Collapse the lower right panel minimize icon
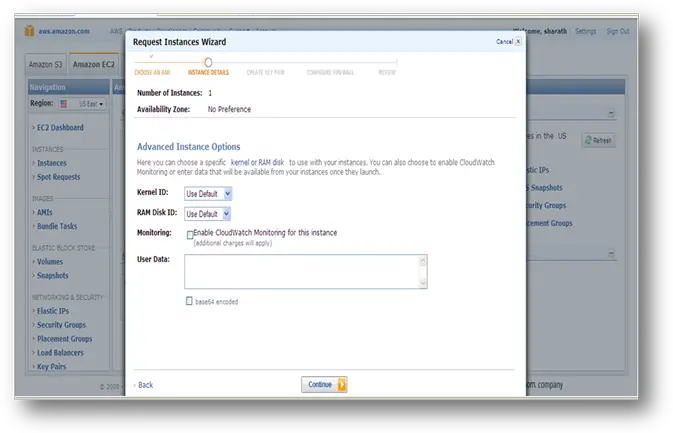673x433 pixels. 611,253
